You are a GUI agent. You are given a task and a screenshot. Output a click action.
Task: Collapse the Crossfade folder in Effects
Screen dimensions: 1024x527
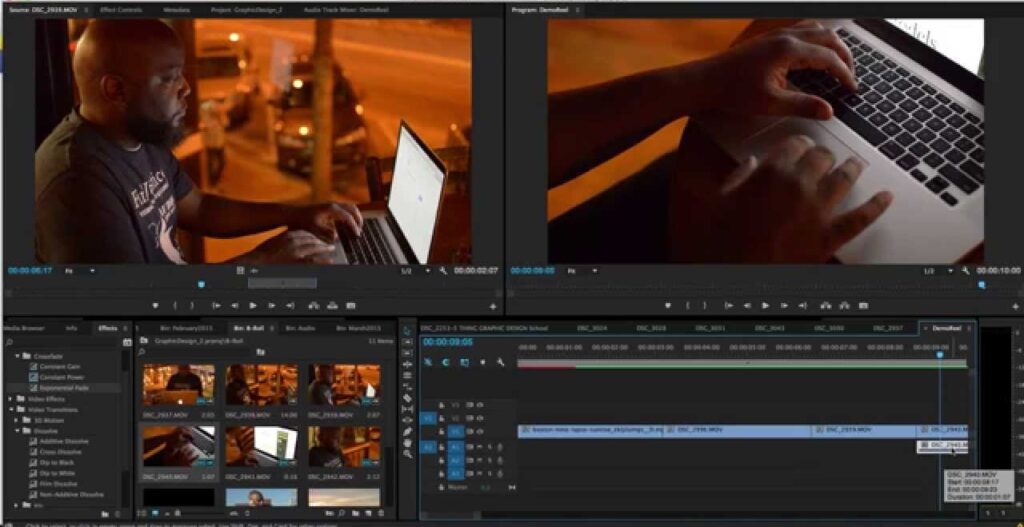(17, 356)
